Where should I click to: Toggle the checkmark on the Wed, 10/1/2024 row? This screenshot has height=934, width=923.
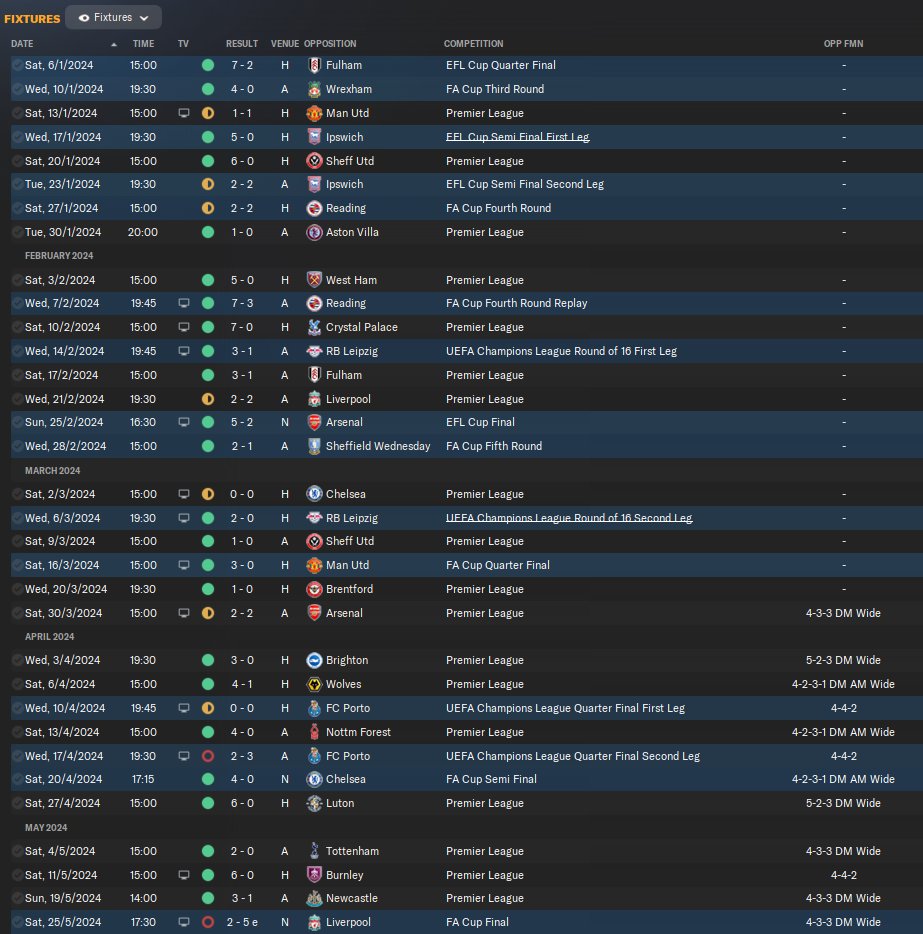point(17,89)
